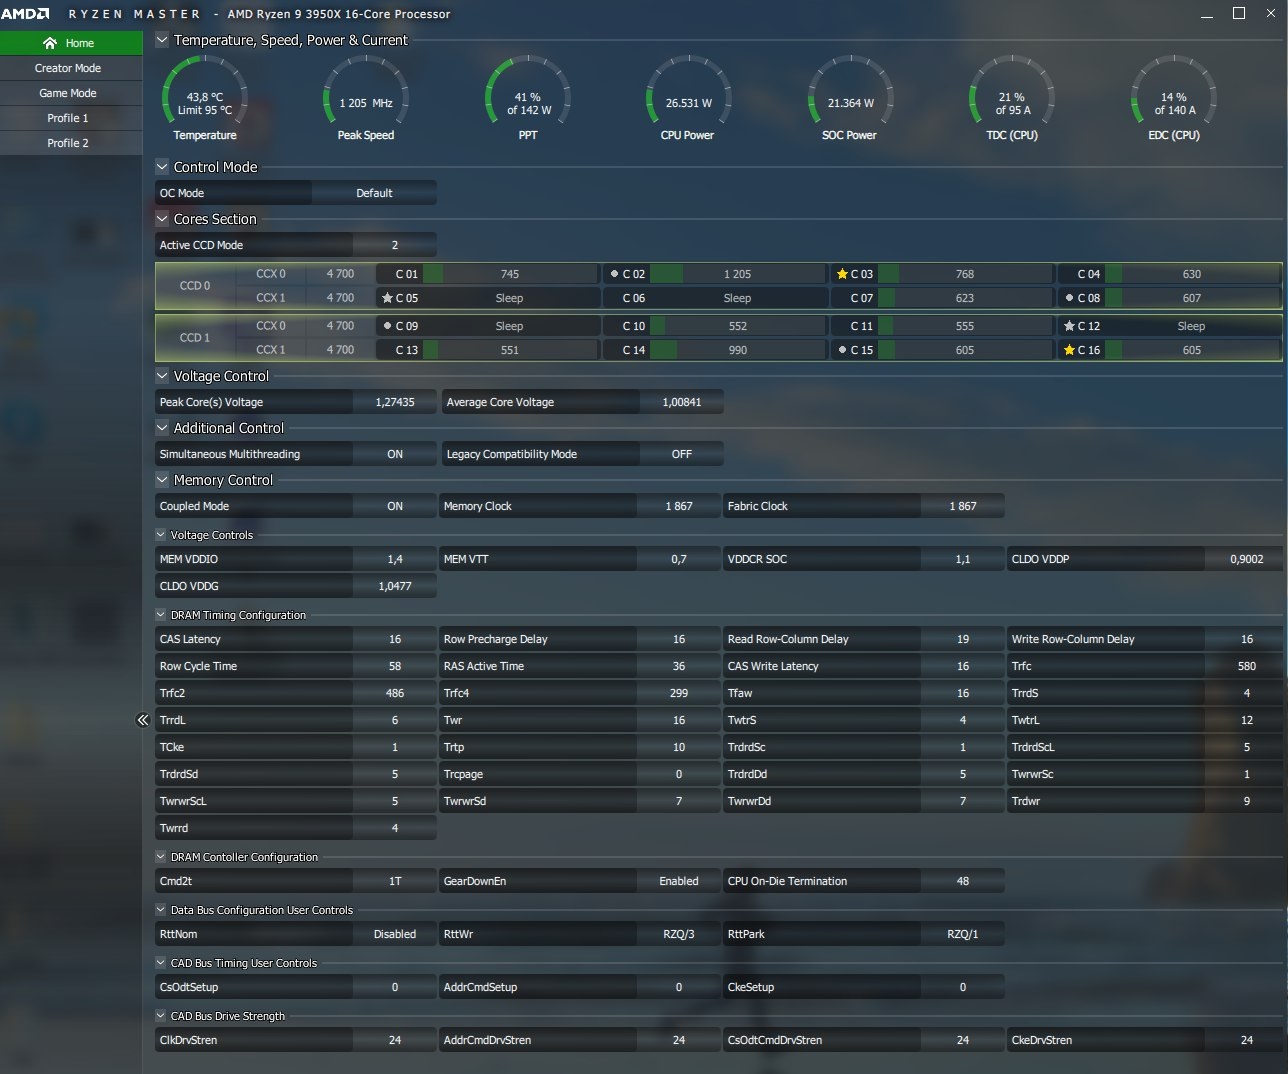This screenshot has height=1074, width=1288.
Task: Click the CPU On-Die Termination value 48
Action: pos(963,881)
